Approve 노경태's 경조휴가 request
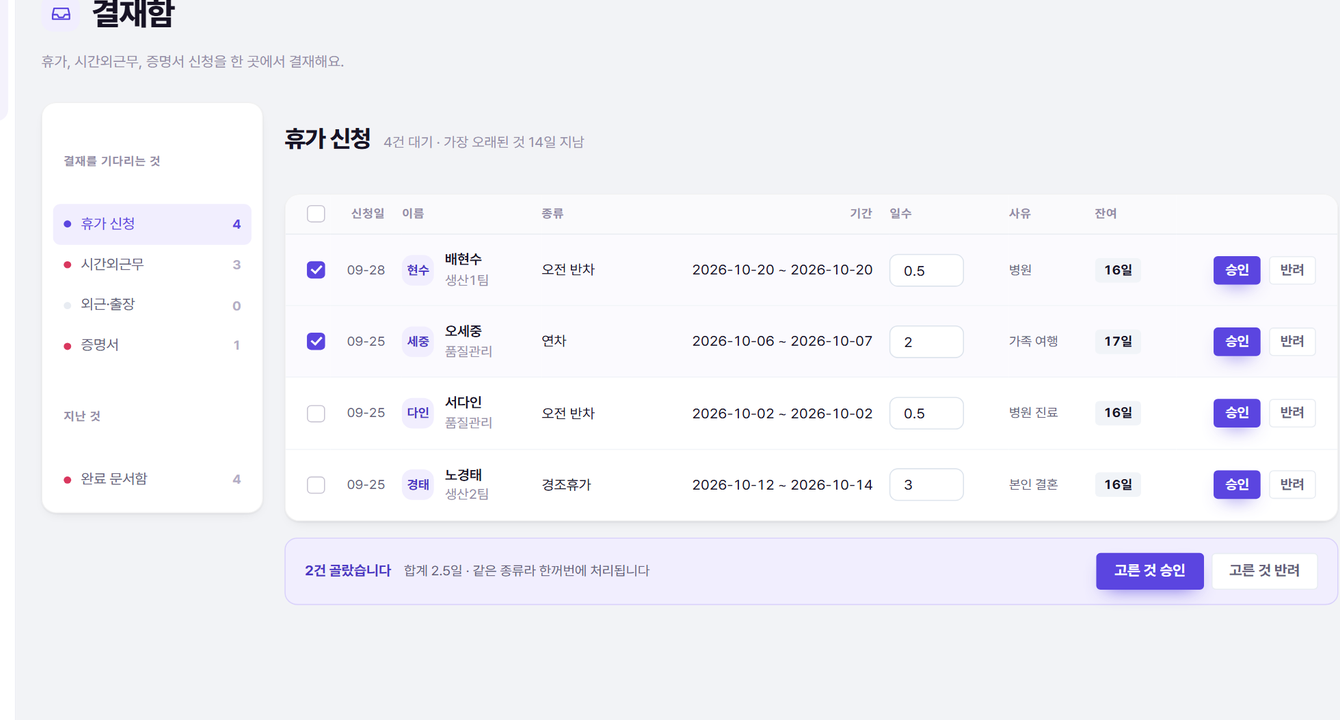 click(x=1237, y=485)
